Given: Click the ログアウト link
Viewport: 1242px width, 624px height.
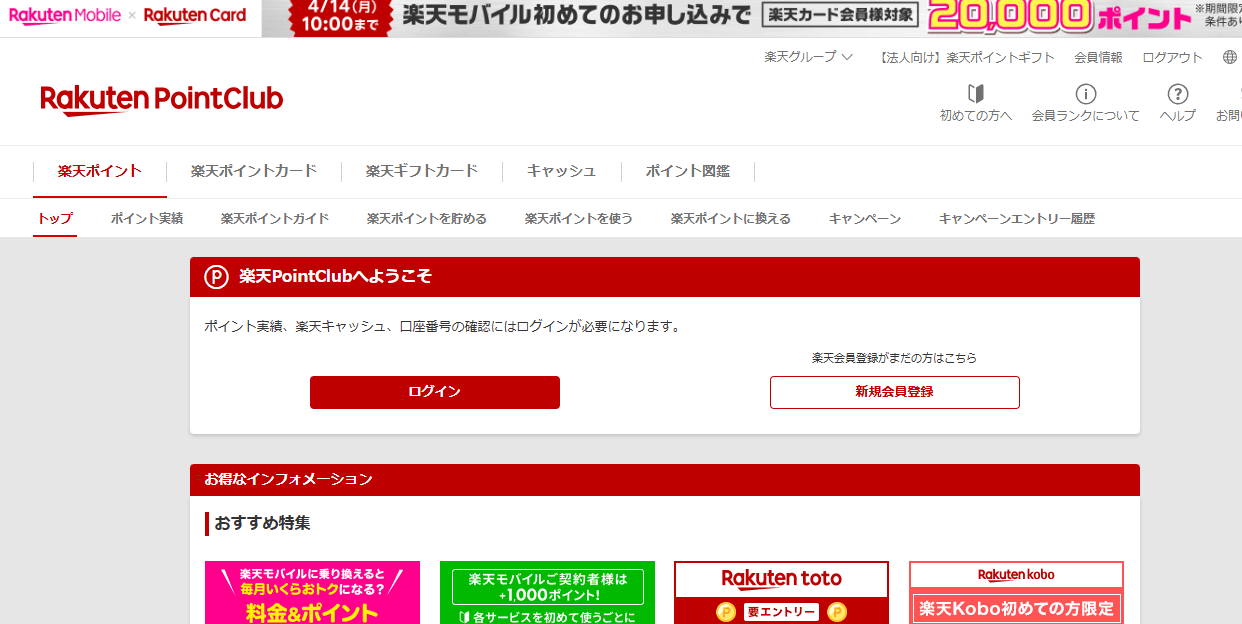Looking at the screenshot, I should pyautogui.click(x=1172, y=57).
